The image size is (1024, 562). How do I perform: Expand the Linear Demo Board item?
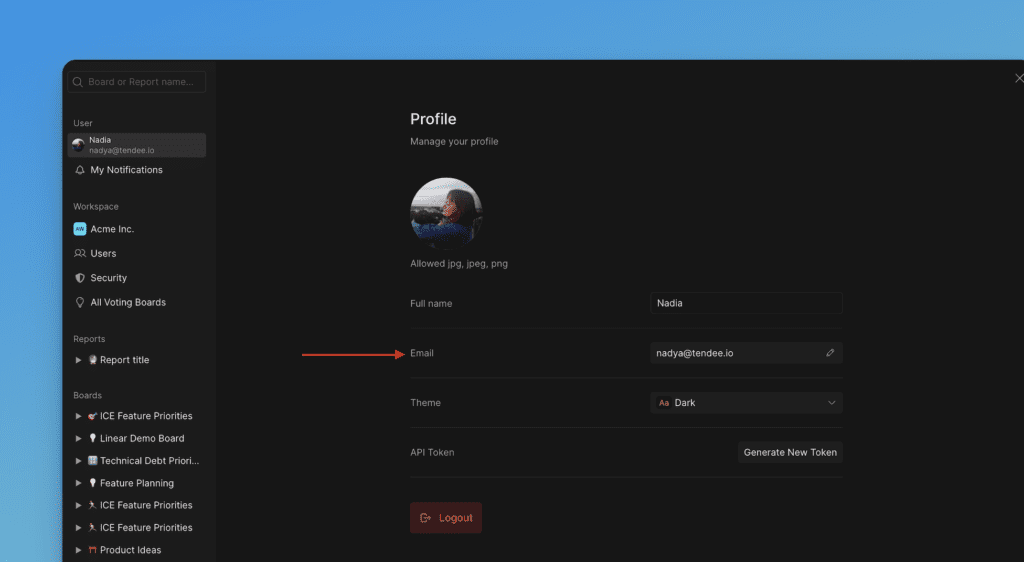tap(79, 438)
